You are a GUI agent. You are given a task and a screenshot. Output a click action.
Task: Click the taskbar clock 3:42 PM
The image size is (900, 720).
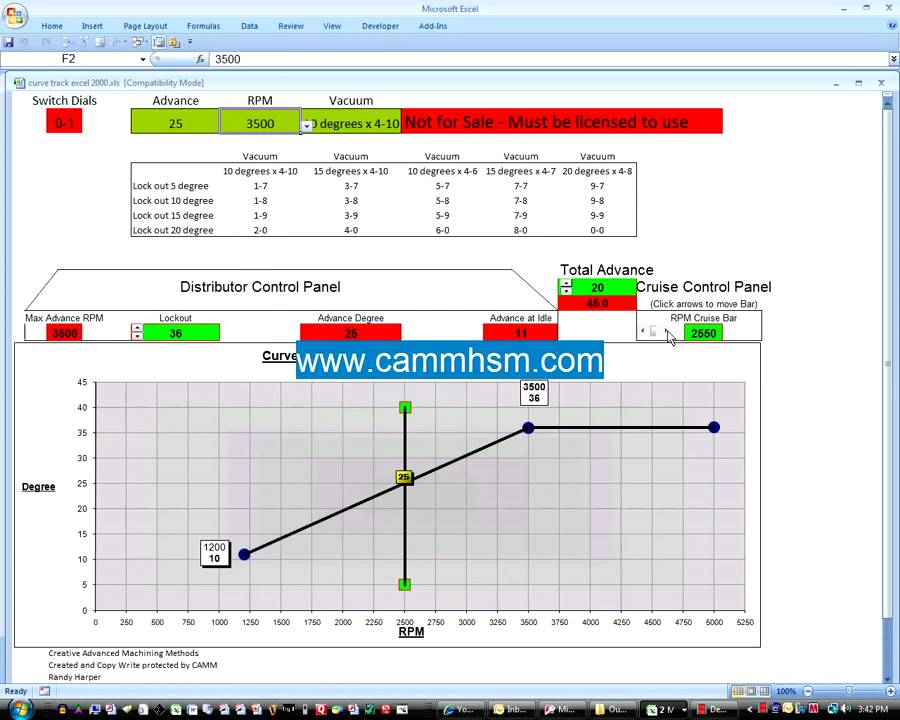(x=873, y=710)
